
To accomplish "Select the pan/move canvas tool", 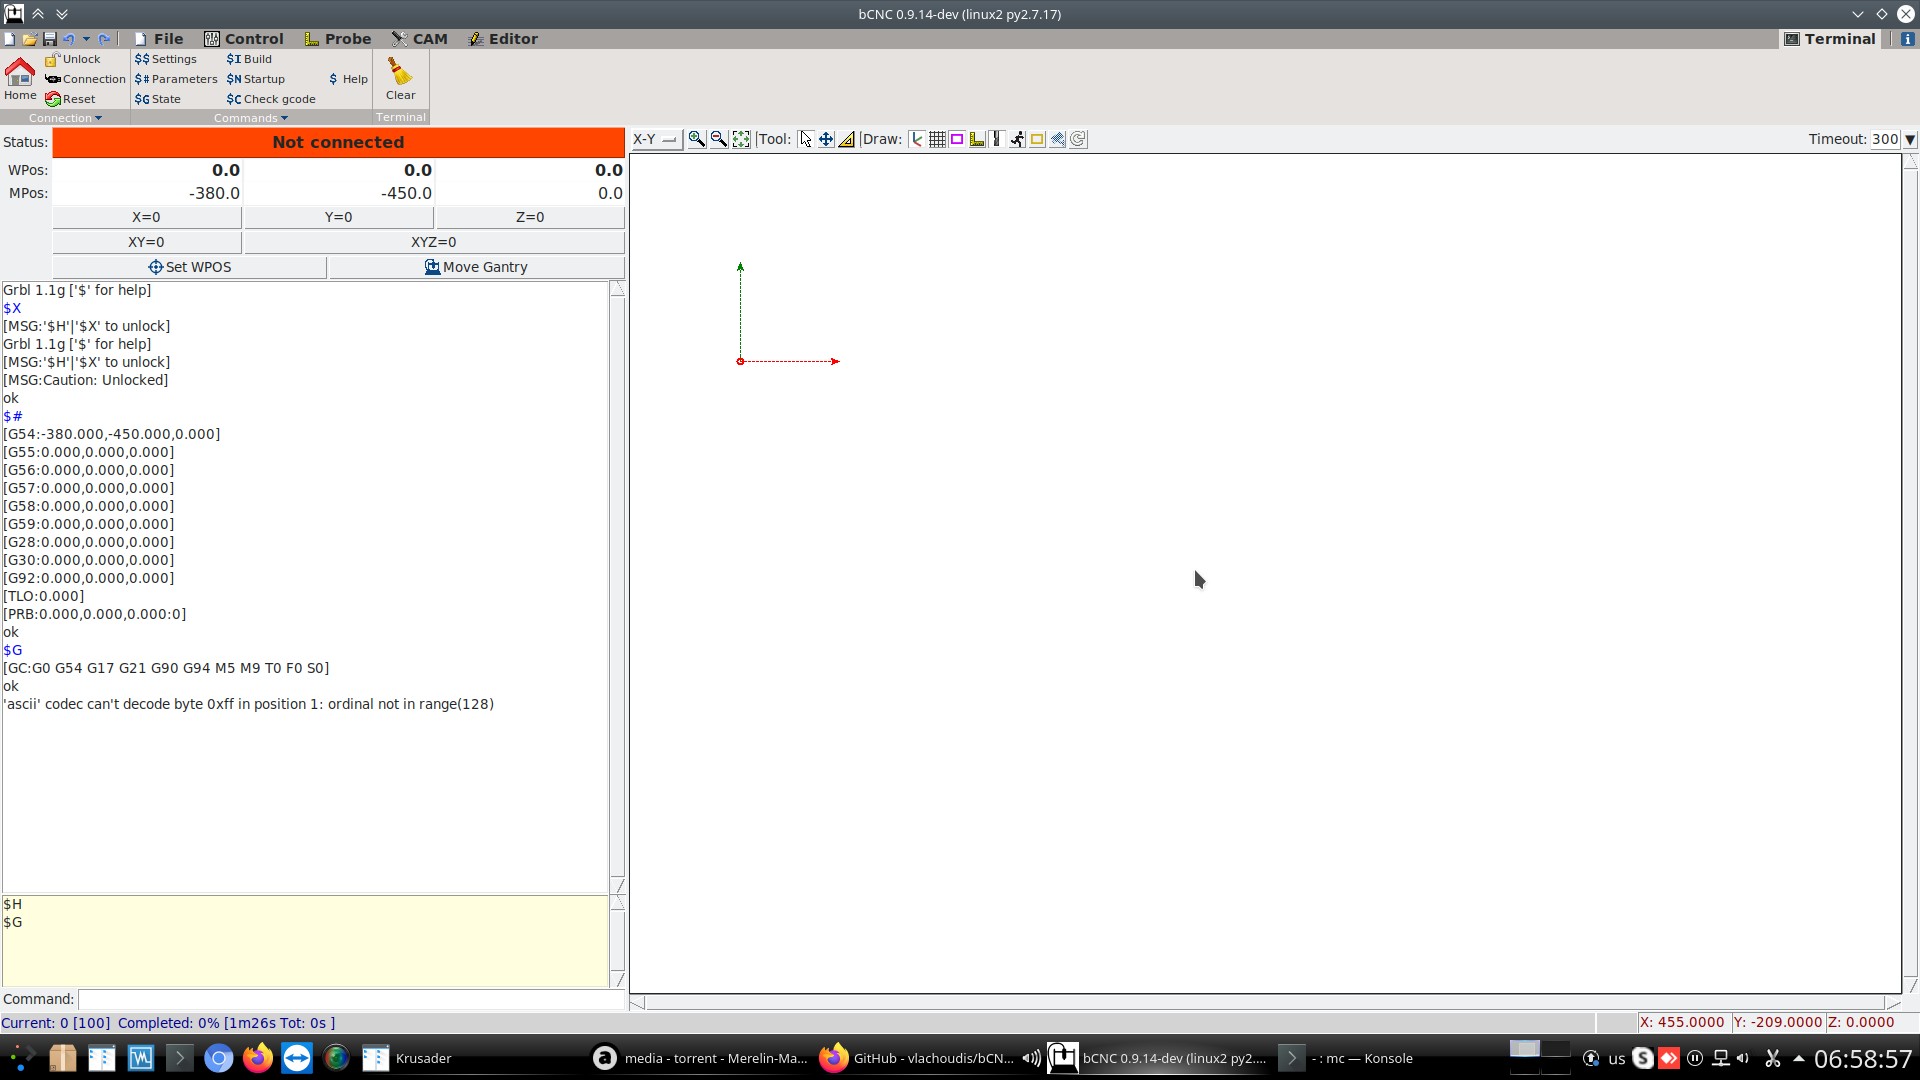I will [x=826, y=139].
